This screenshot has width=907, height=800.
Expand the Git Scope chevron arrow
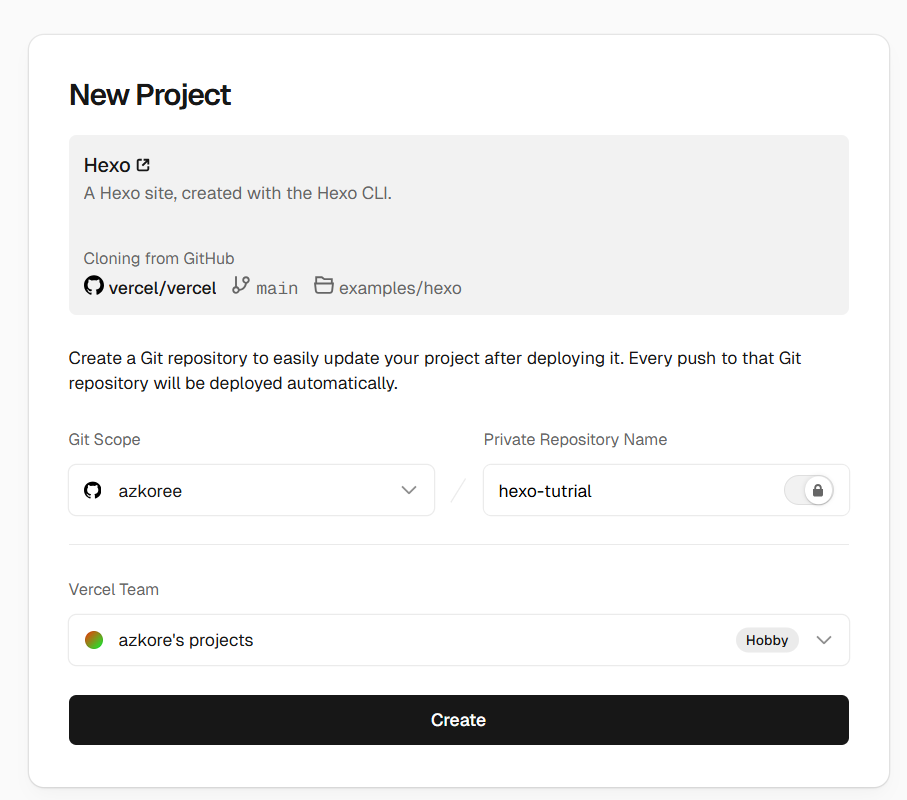pyautogui.click(x=408, y=490)
